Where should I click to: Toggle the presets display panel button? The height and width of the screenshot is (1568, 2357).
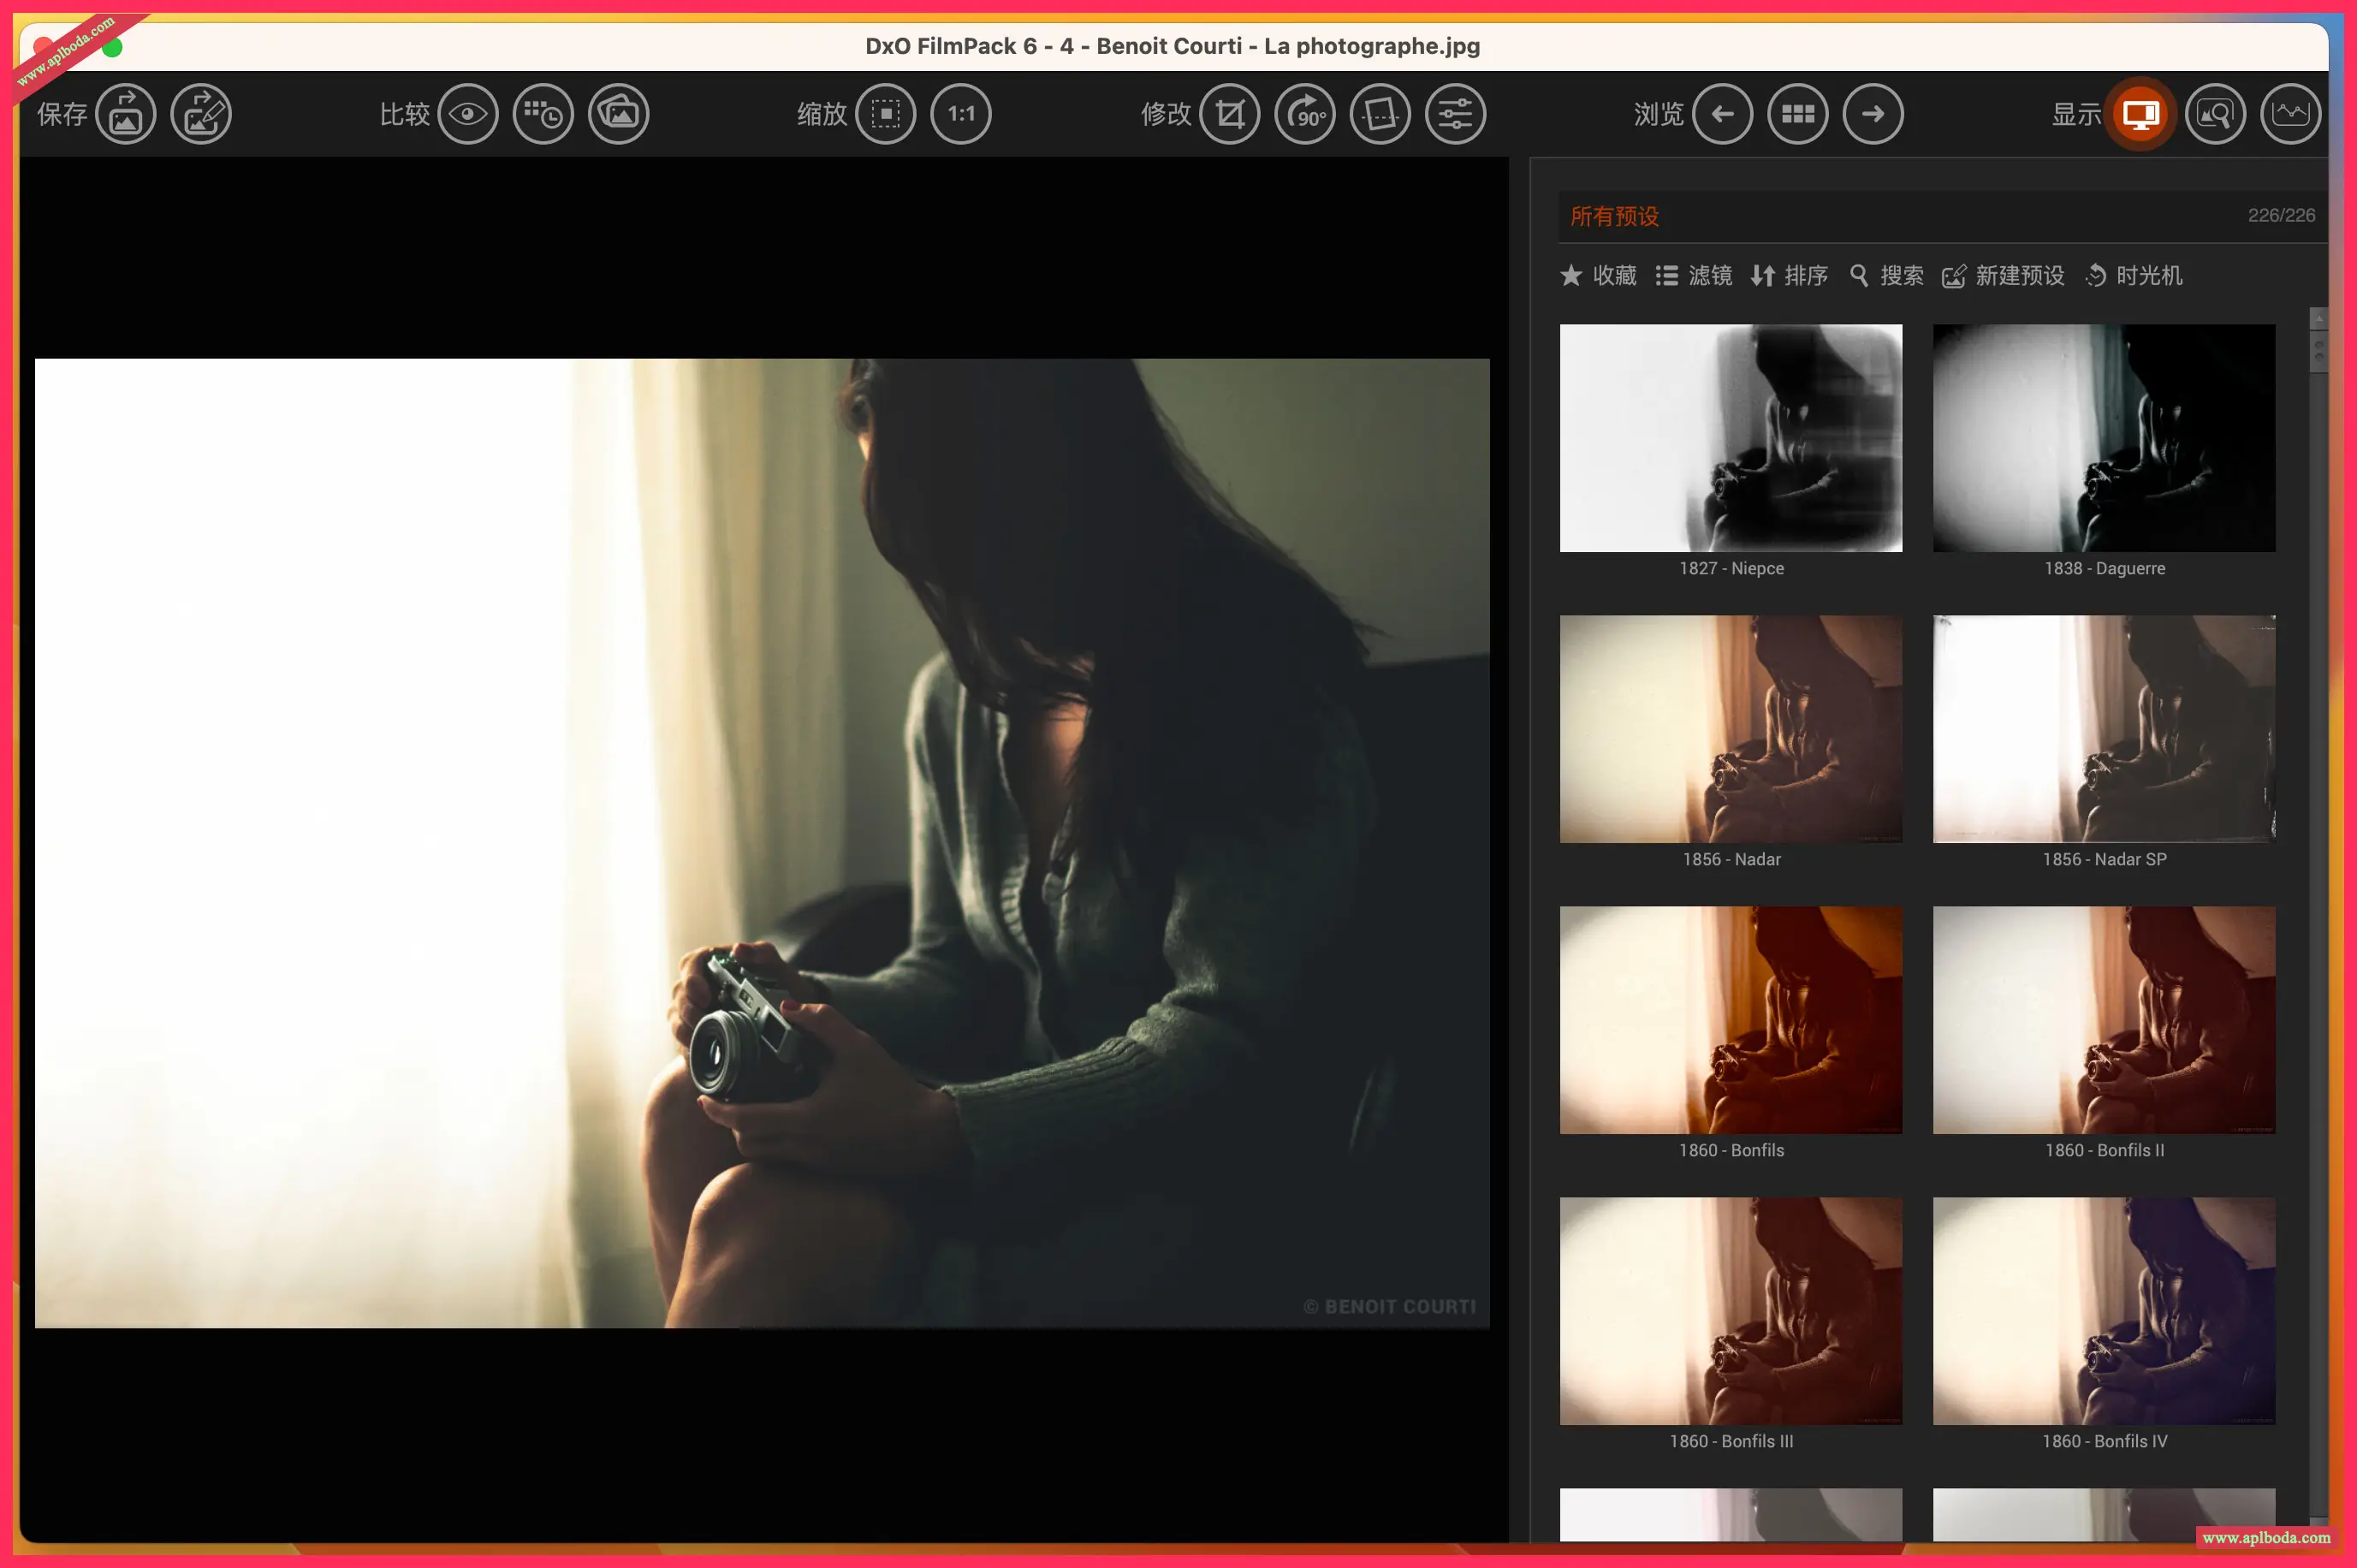(x=2140, y=114)
